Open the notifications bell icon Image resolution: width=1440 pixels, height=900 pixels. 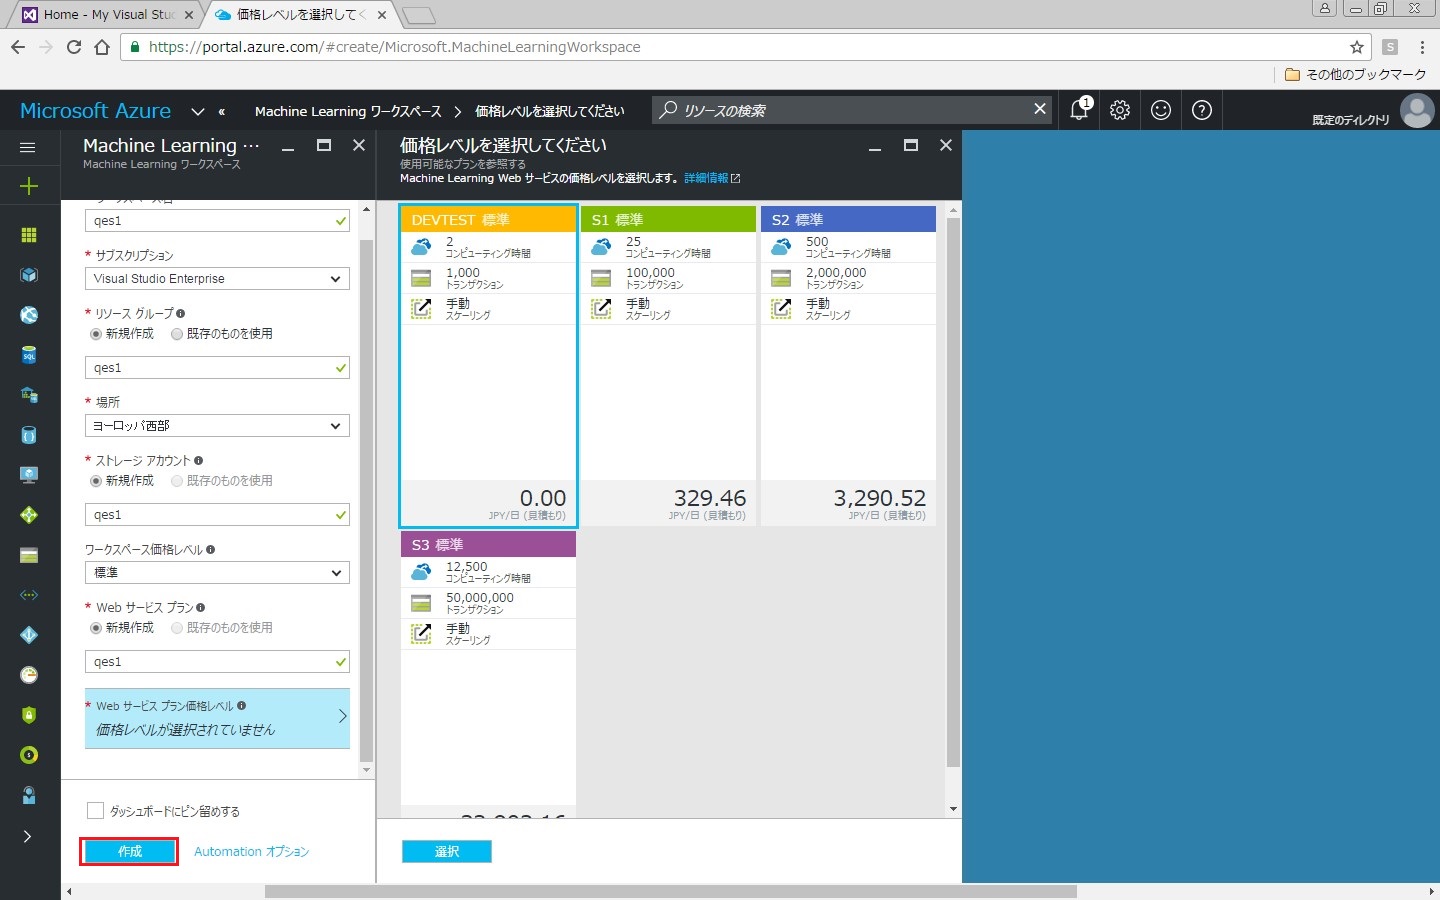1080,110
